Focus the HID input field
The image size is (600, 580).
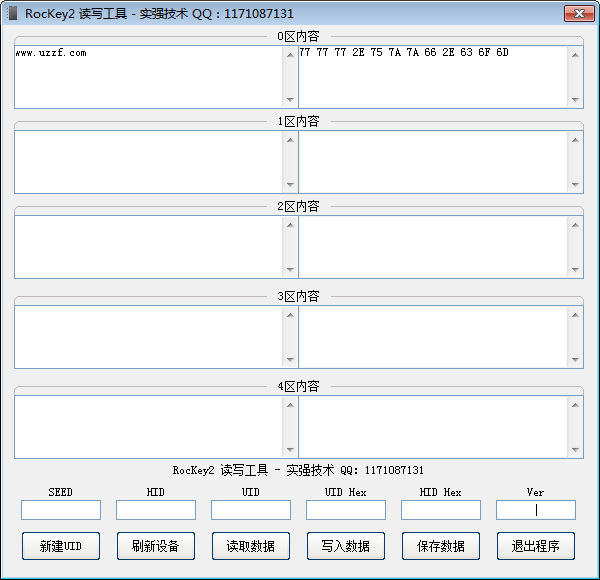tap(156, 510)
